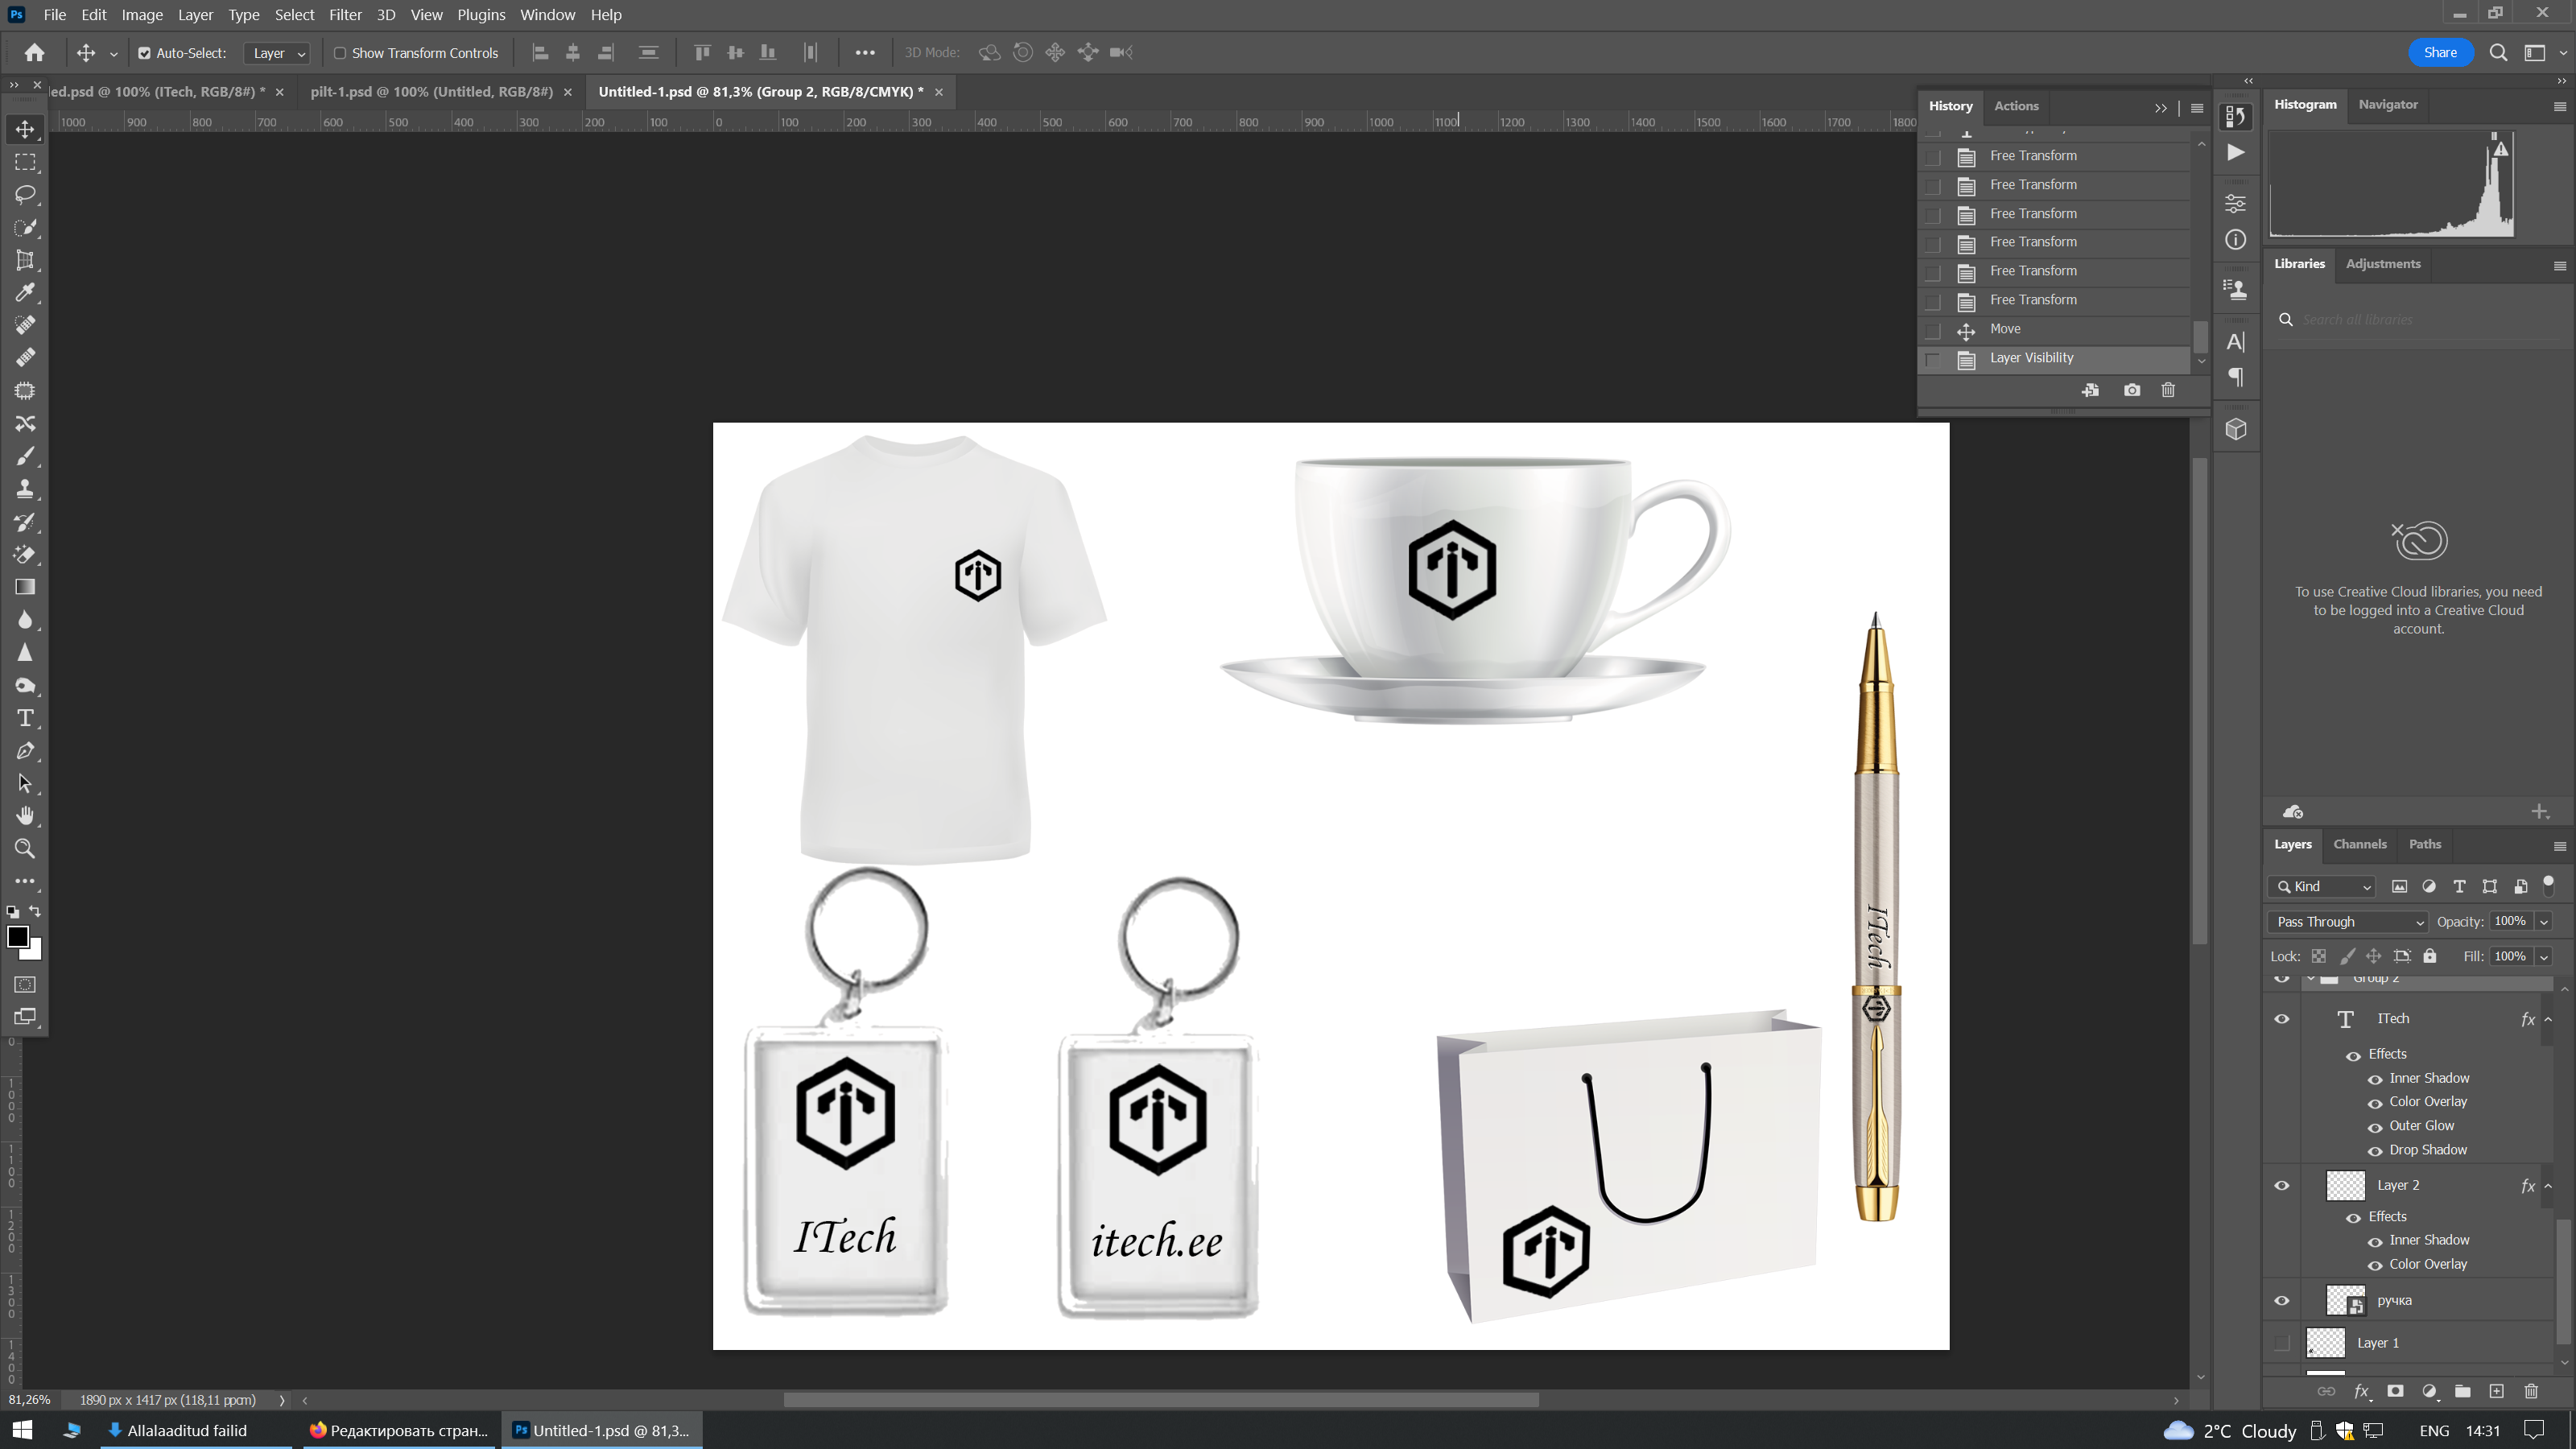2576x1449 pixels.
Task: Select the Horizontal Type tool
Action: click(x=25, y=718)
